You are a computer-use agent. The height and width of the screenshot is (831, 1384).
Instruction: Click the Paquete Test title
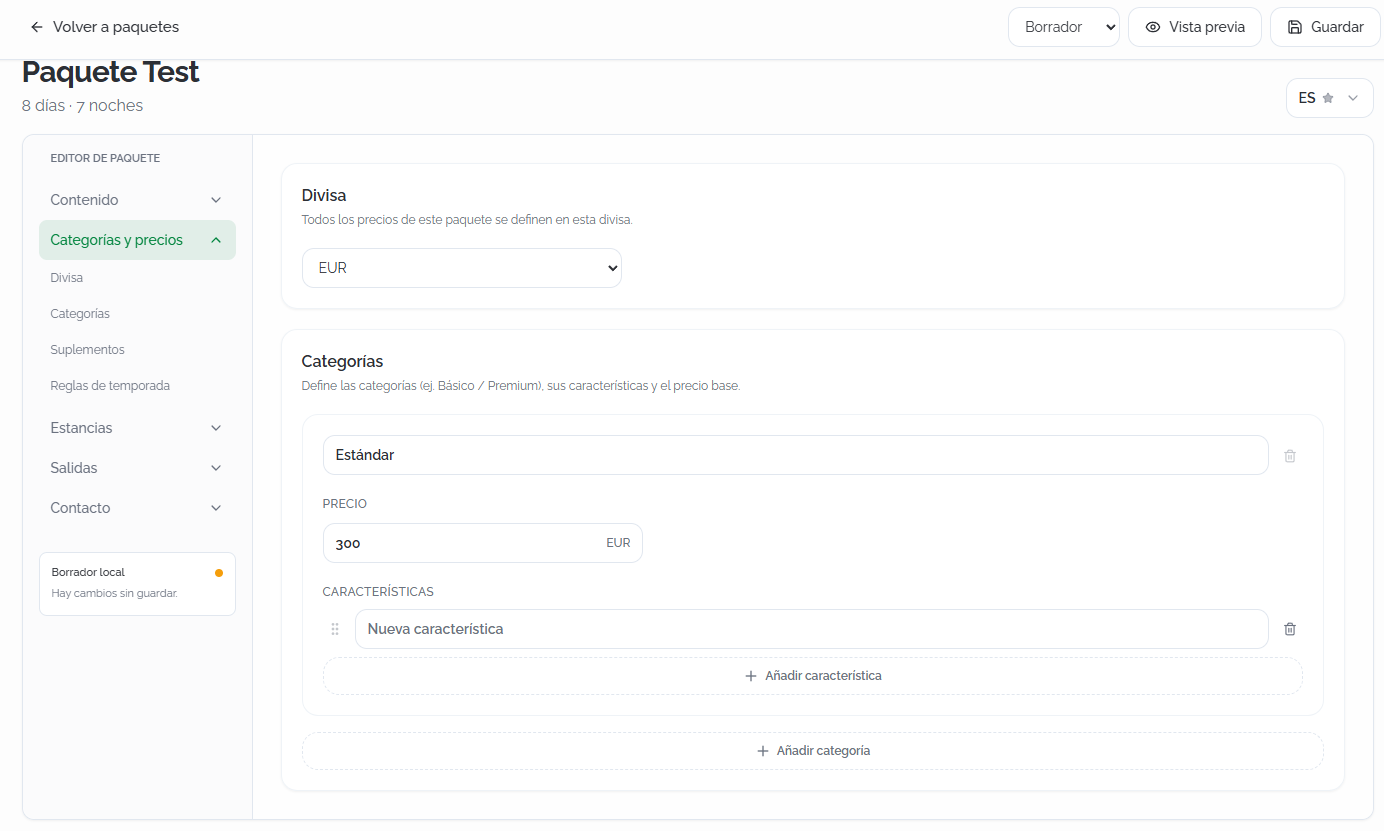tap(111, 72)
